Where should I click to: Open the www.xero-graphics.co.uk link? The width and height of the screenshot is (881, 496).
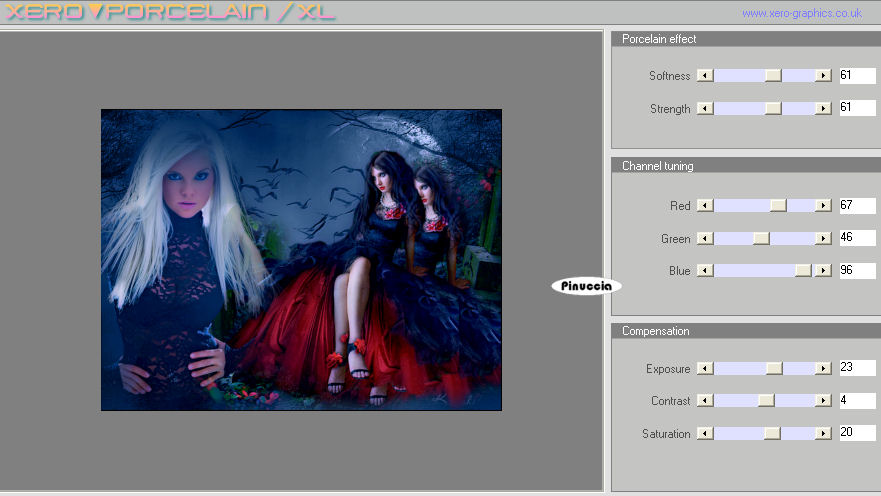[x=802, y=13]
